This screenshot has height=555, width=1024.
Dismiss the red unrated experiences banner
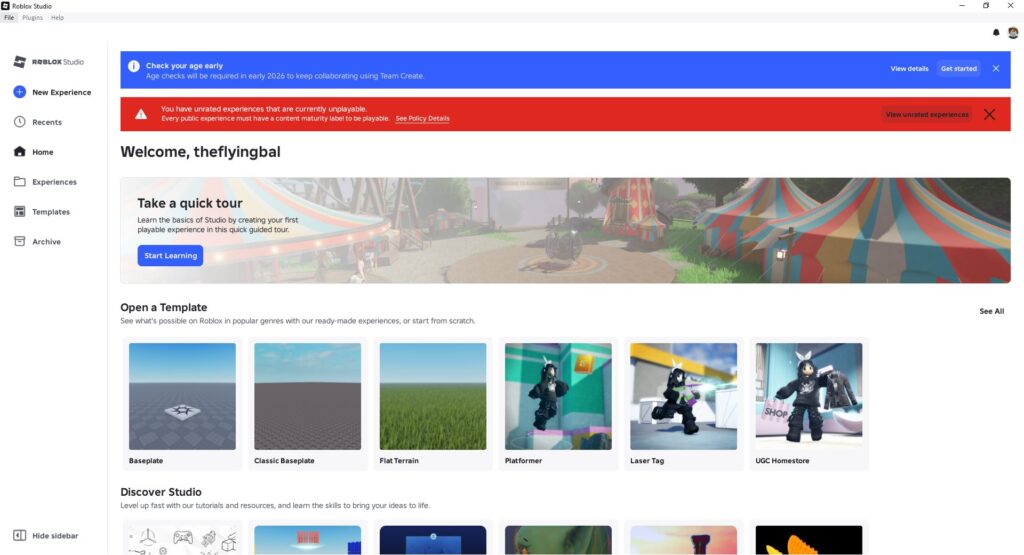tap(989, 114)
